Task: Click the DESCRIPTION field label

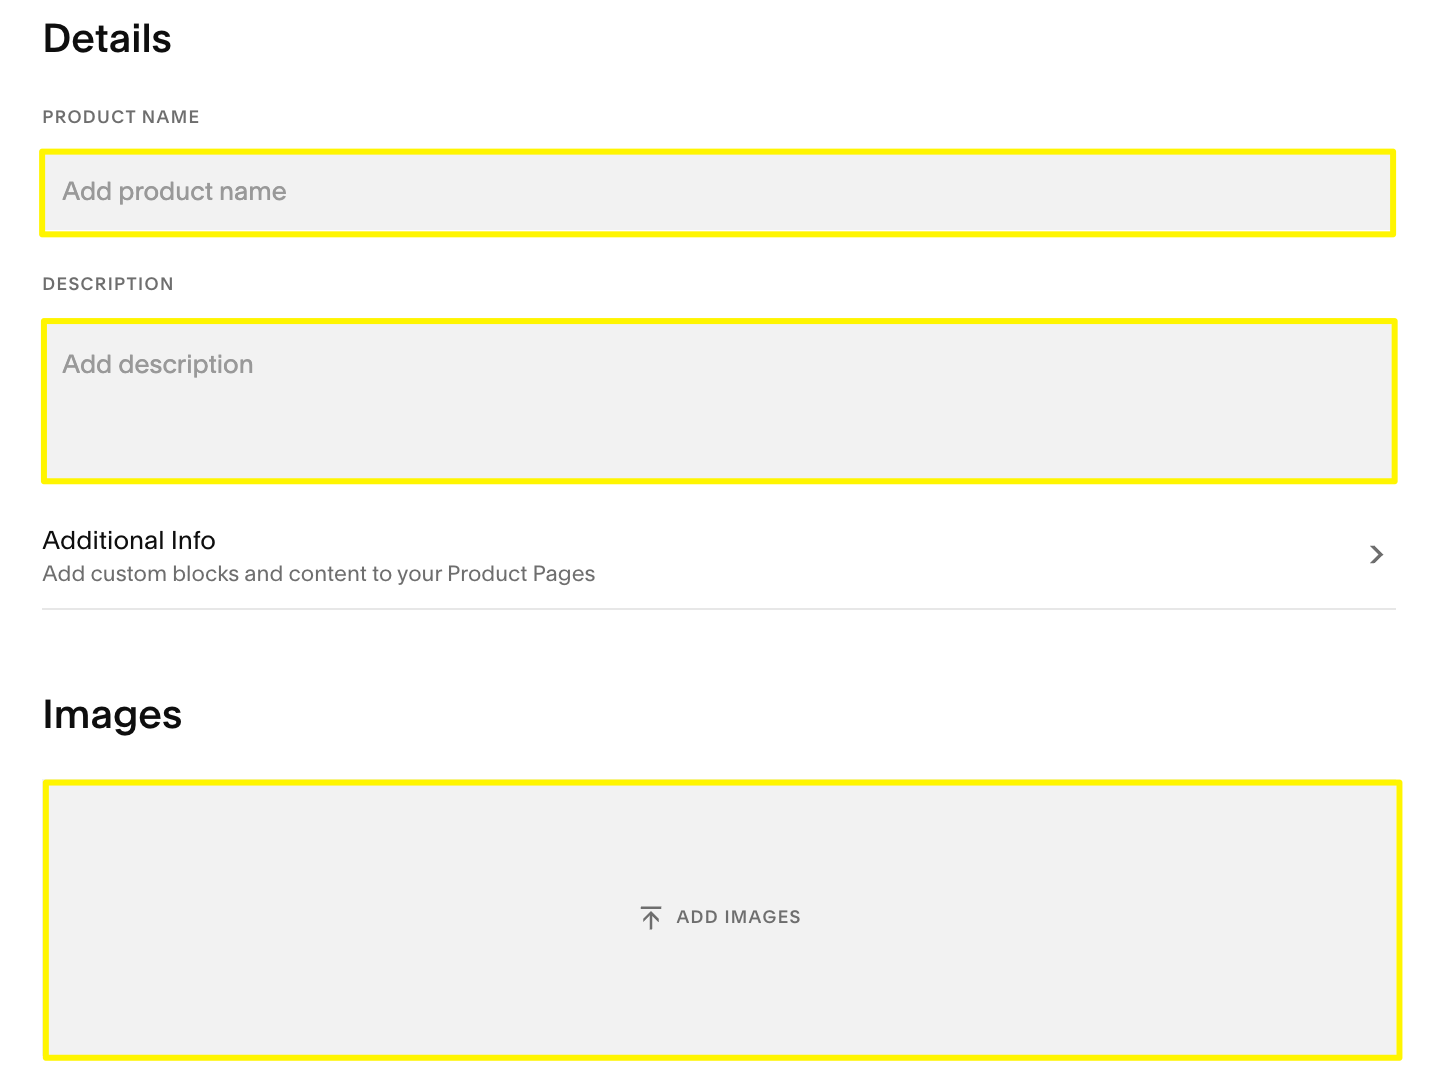Action: click(108, 284)
